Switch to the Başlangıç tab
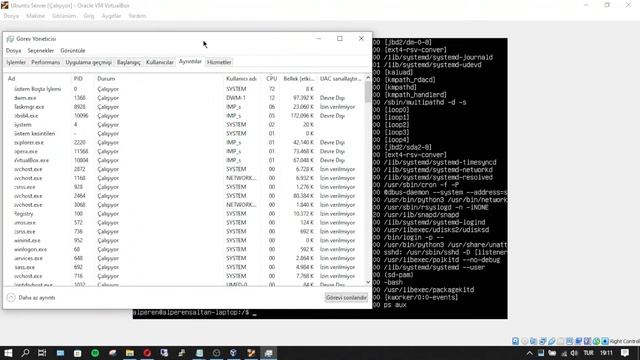Screen dimensions: 640x360 point(129,62)
